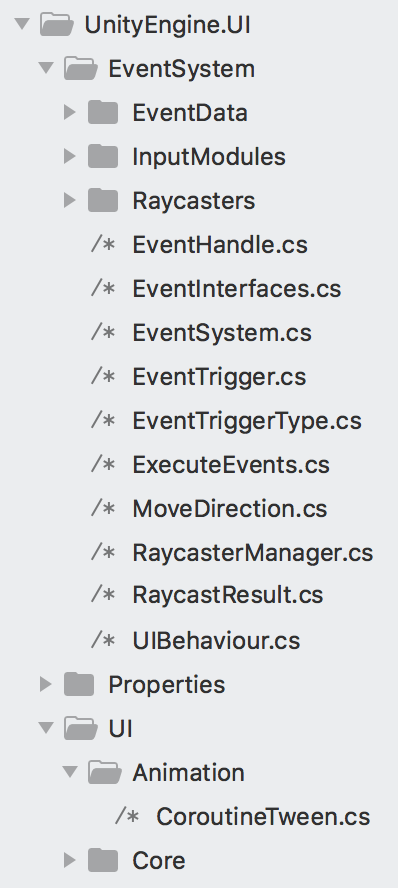Click the EventData folder icon
Screen dimensions: 398x888
point(103,112)
